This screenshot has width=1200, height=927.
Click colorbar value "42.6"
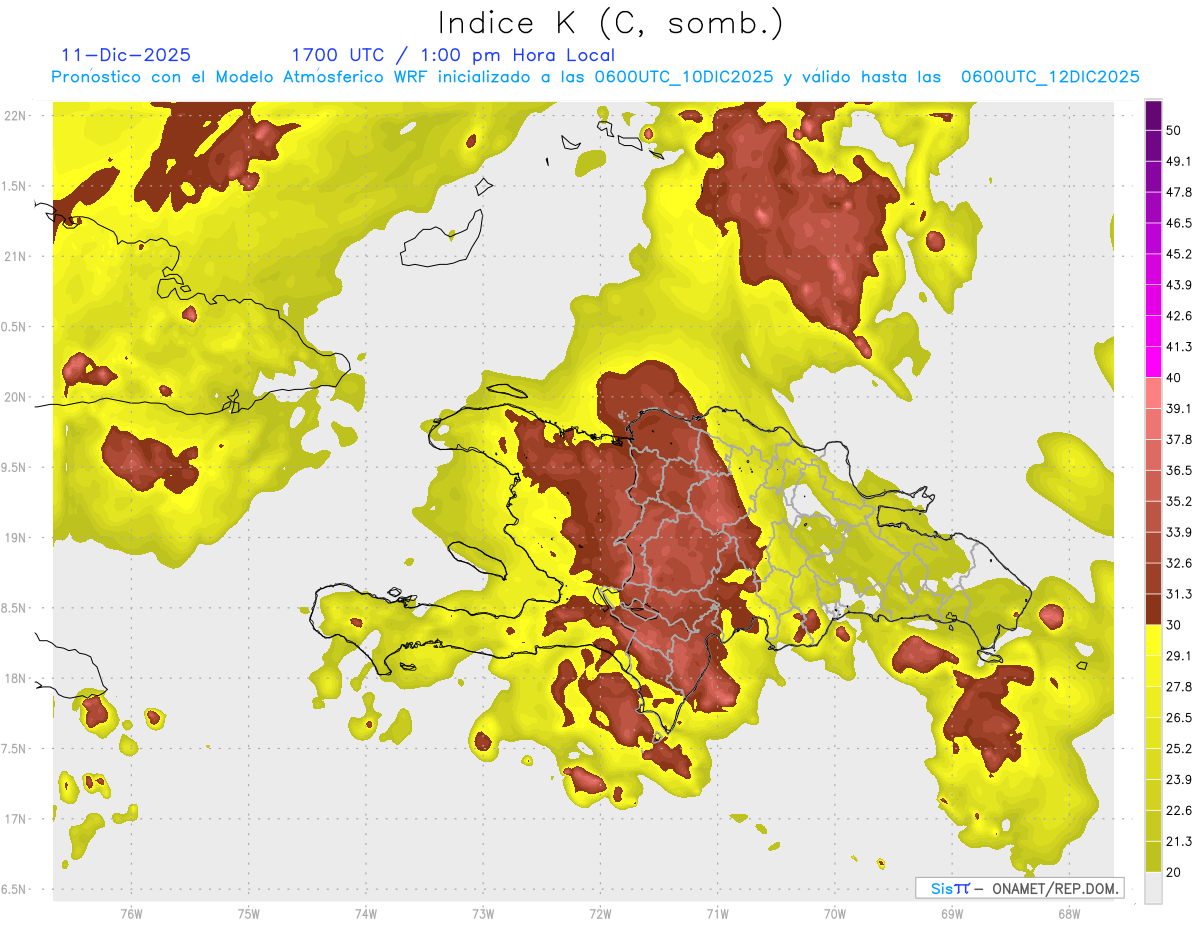click(1180, 316)
